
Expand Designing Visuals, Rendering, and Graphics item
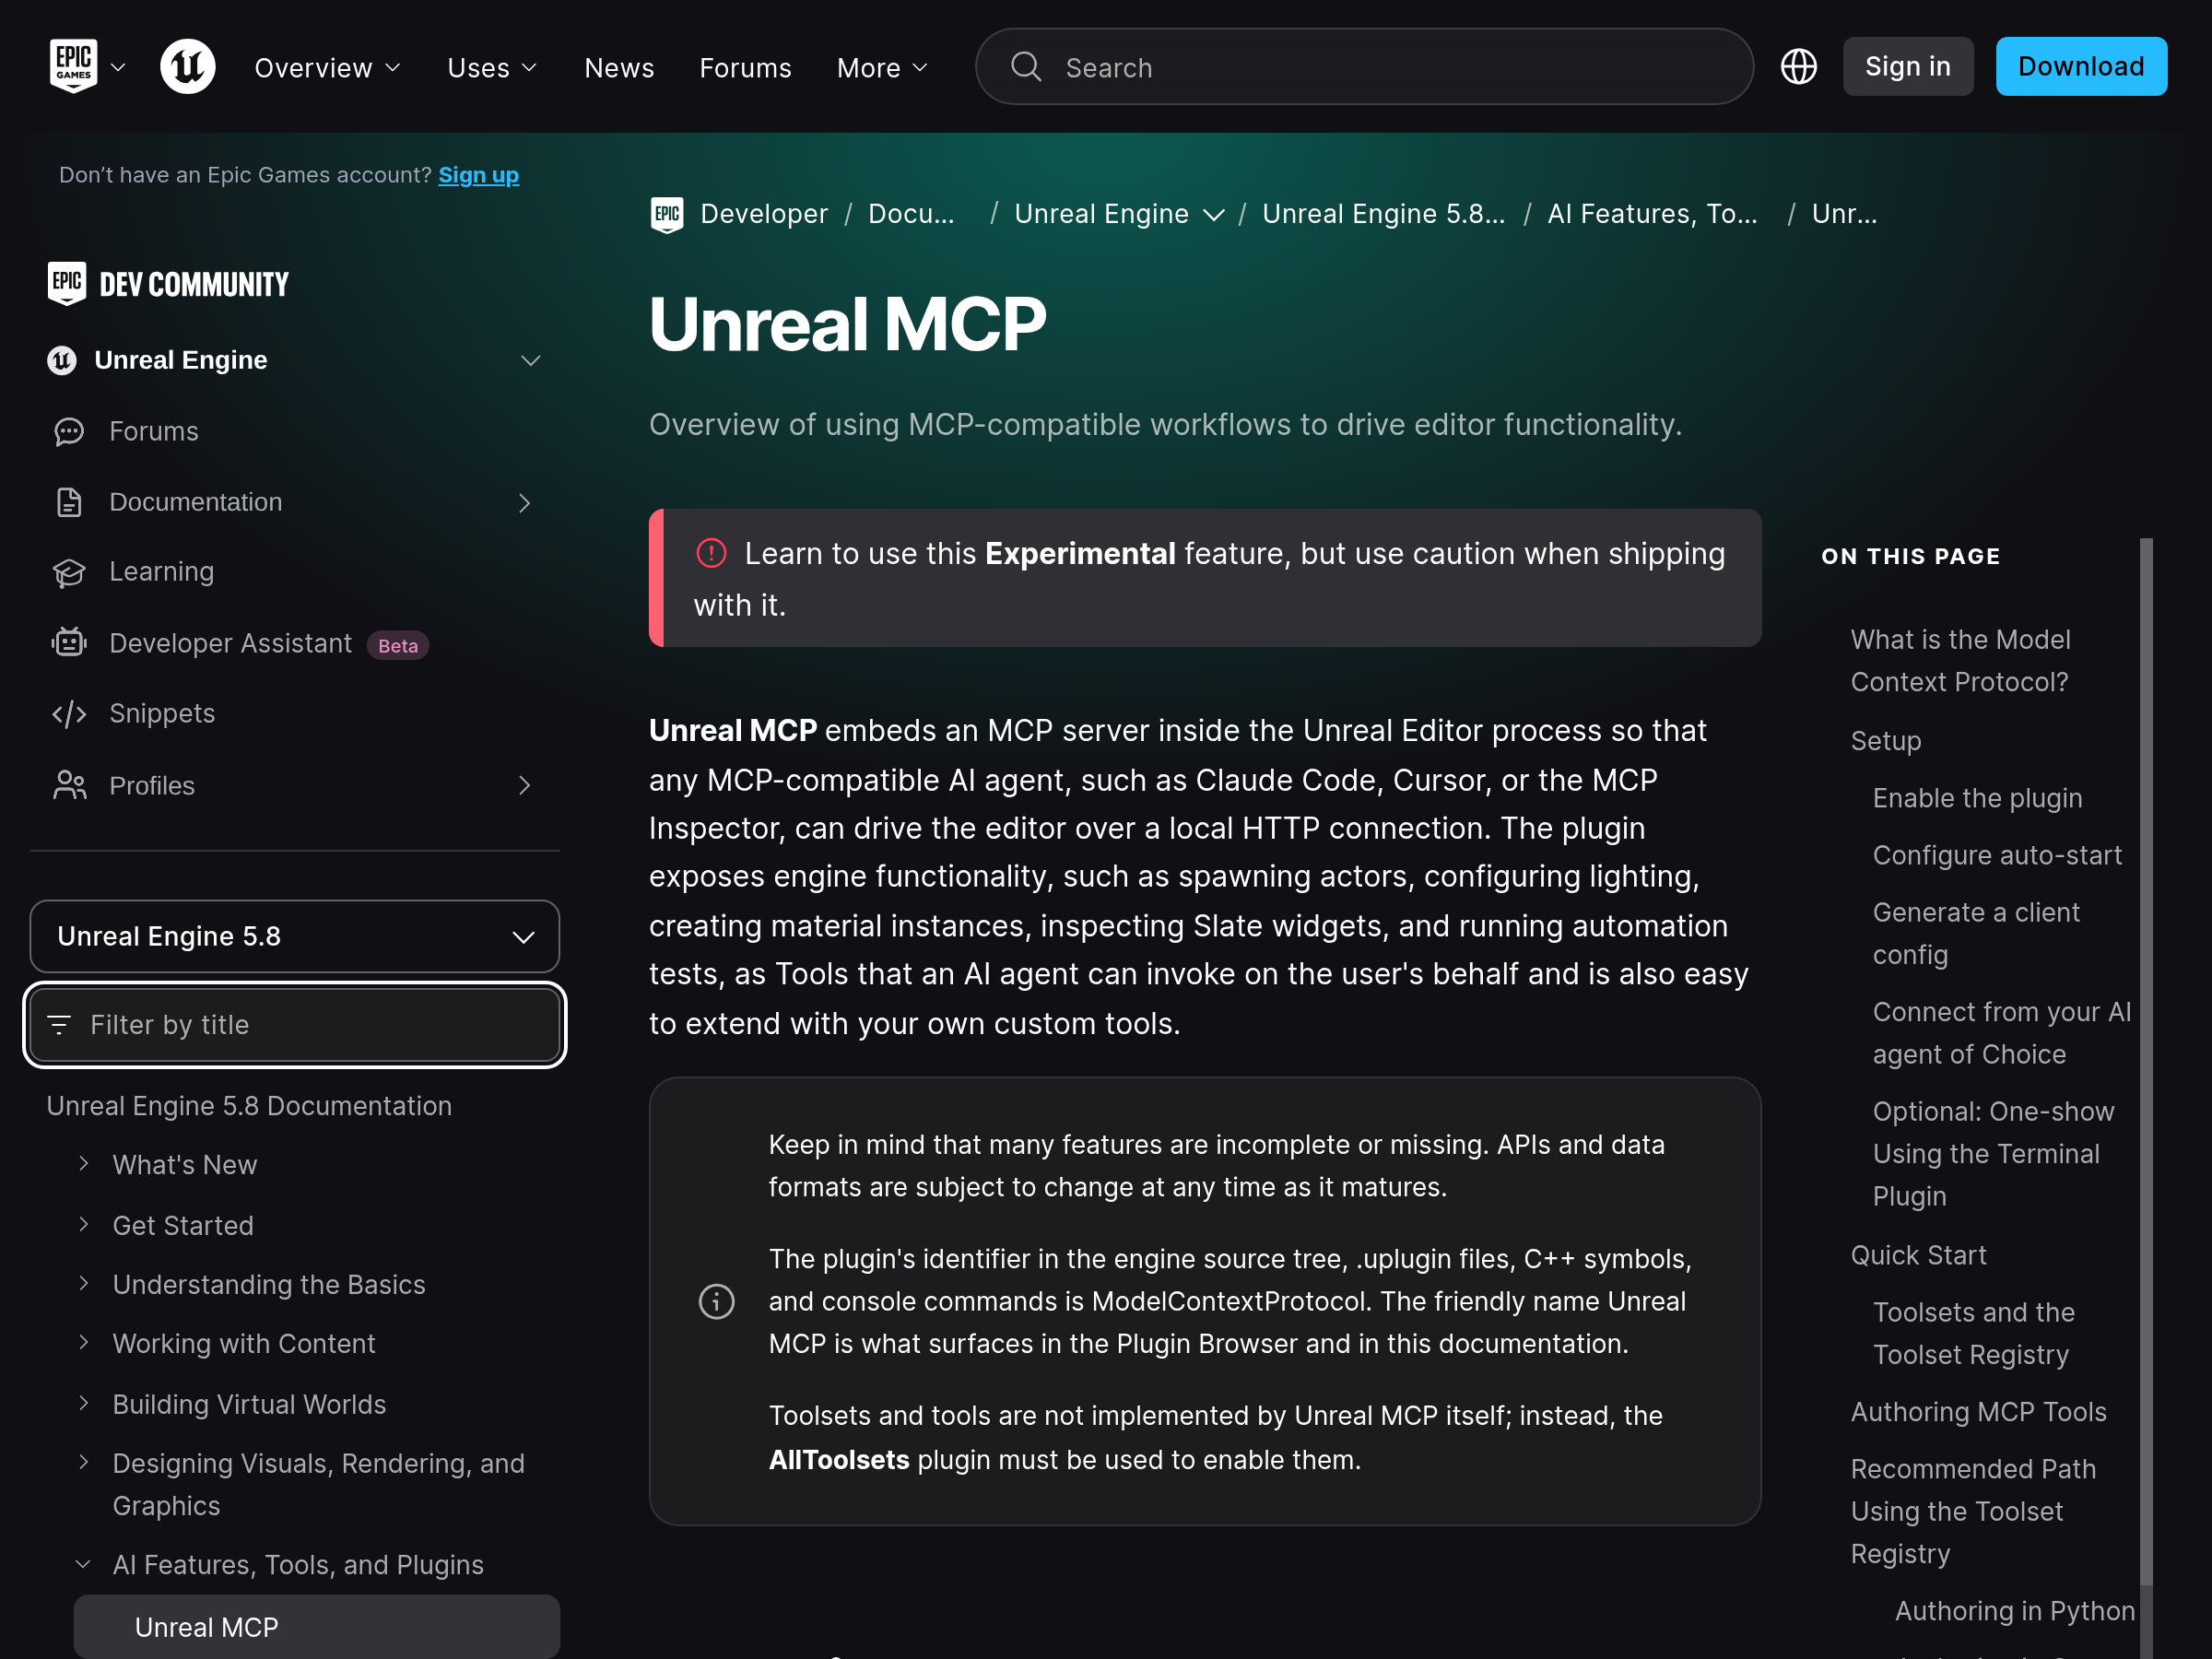[x=84, y=1463]
